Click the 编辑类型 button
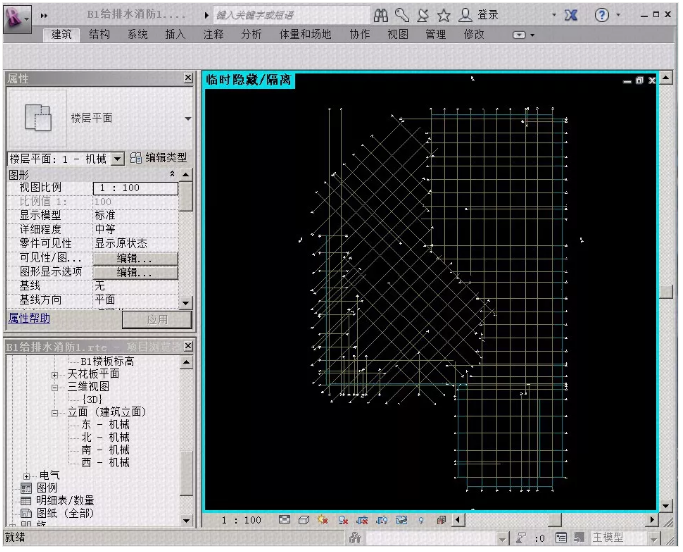Viewport: 683px width, 552px height. [159, 158]
